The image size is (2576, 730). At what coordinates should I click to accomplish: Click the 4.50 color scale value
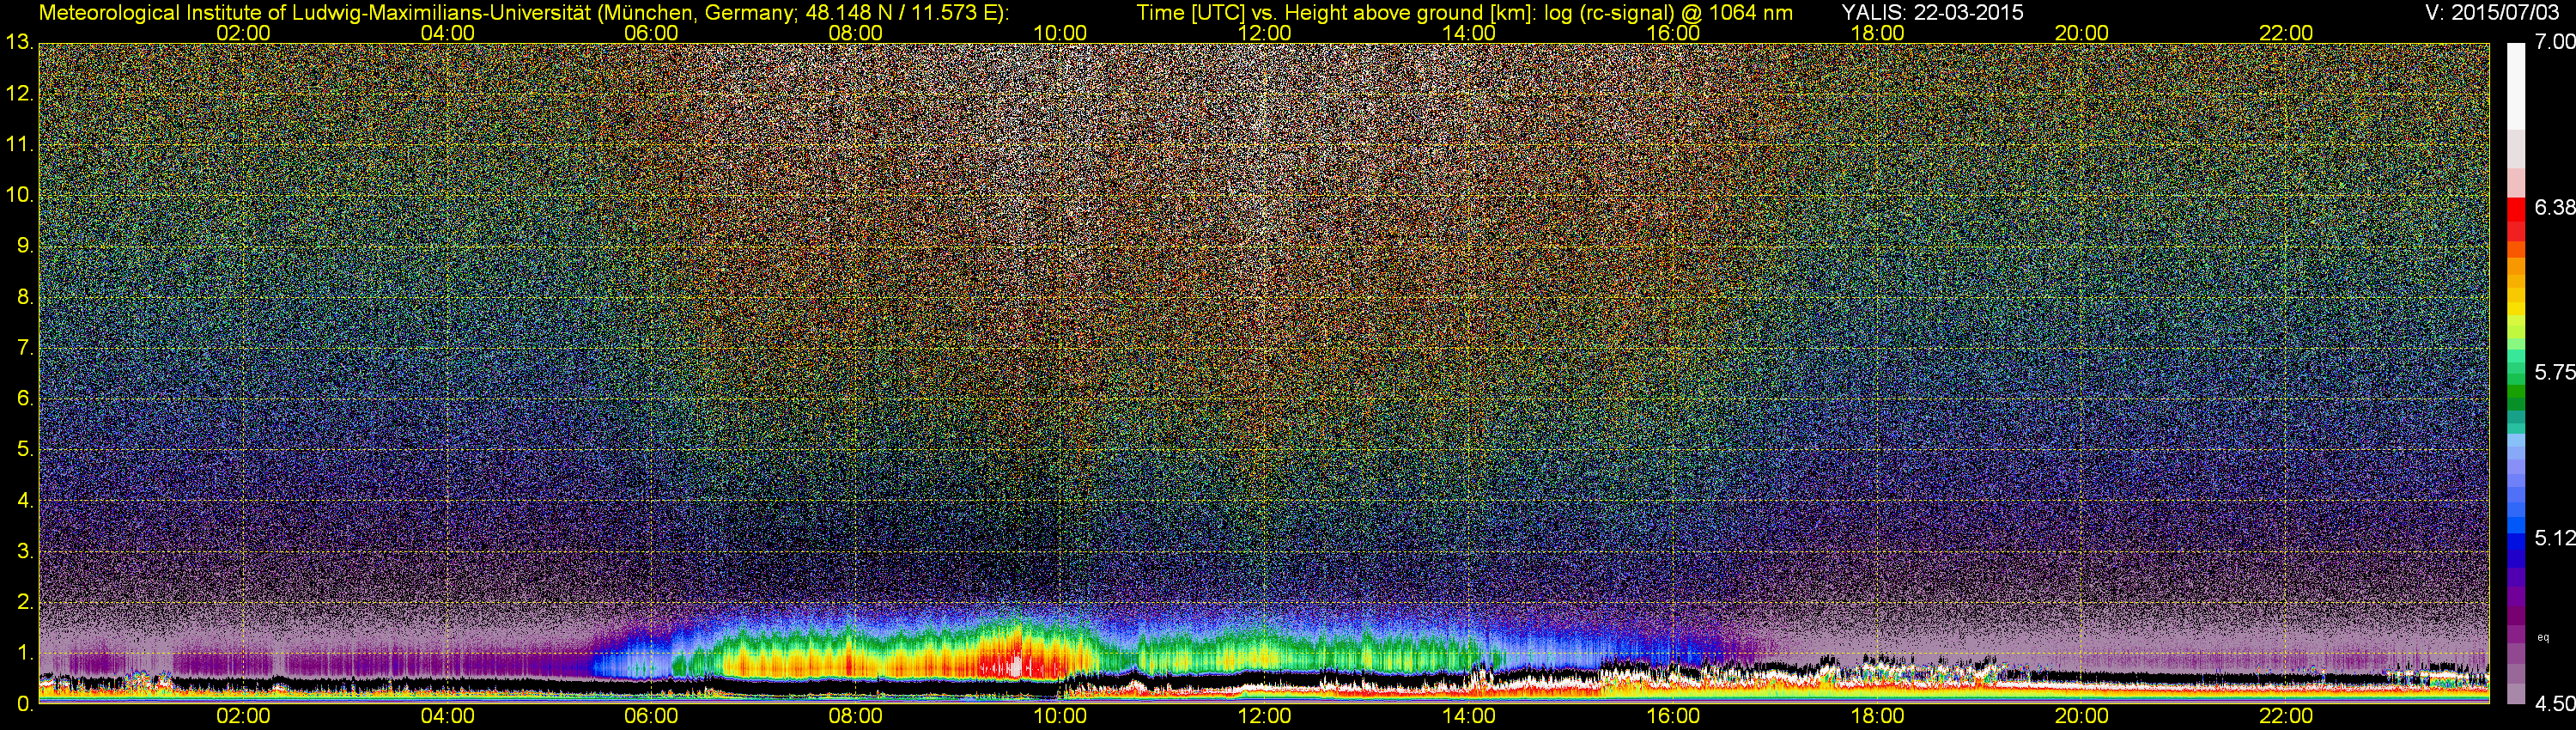click(2555, 704)
